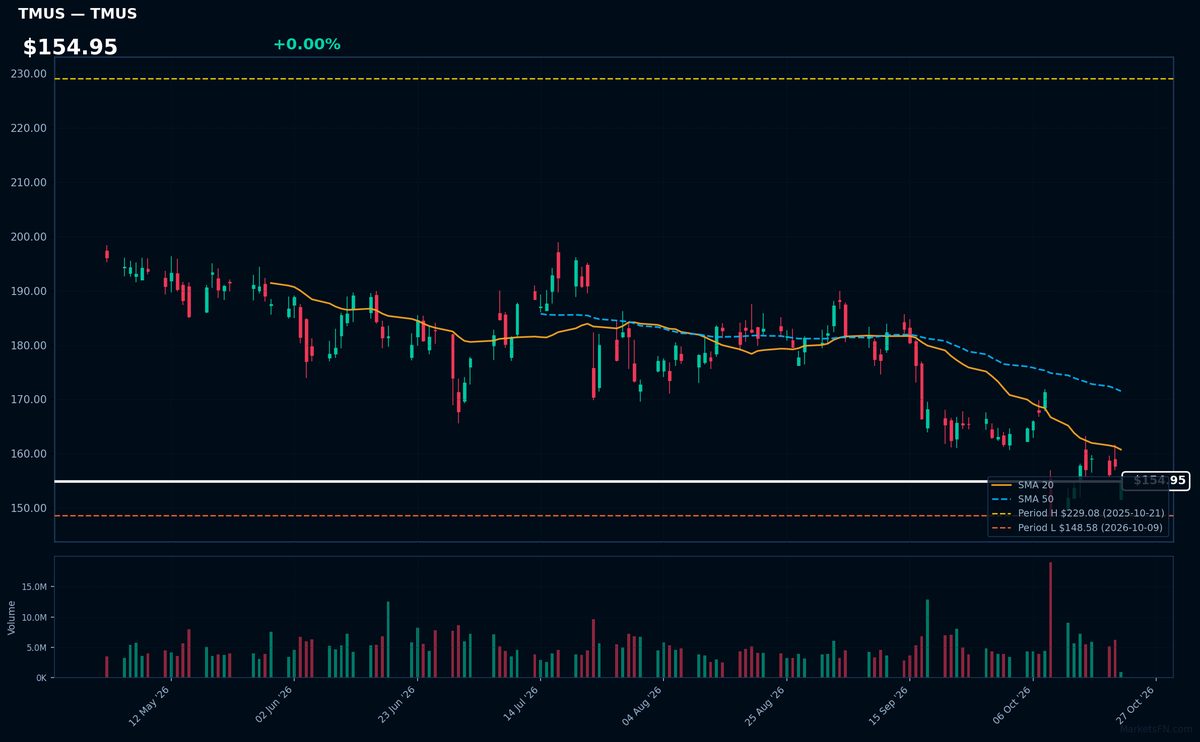Click the 23 Jun '26 date label

[x=396, y=704]
